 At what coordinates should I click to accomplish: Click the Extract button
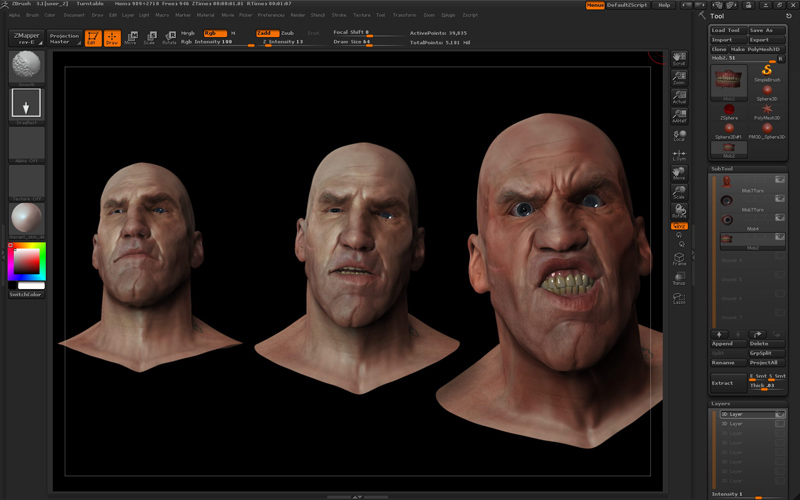[729, 383]
